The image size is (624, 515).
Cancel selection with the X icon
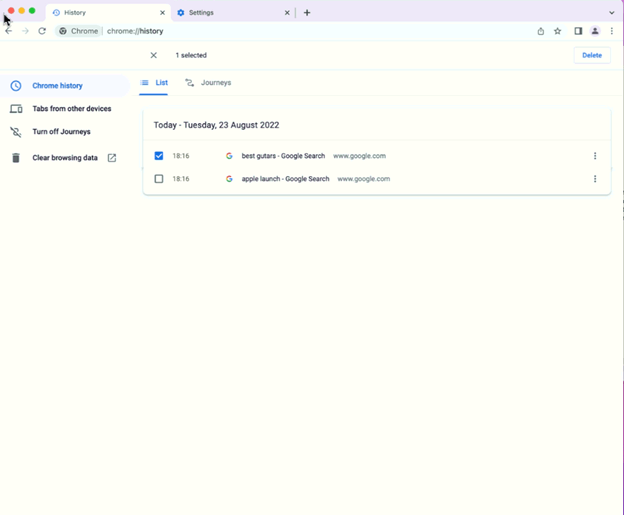click(154, 55)
